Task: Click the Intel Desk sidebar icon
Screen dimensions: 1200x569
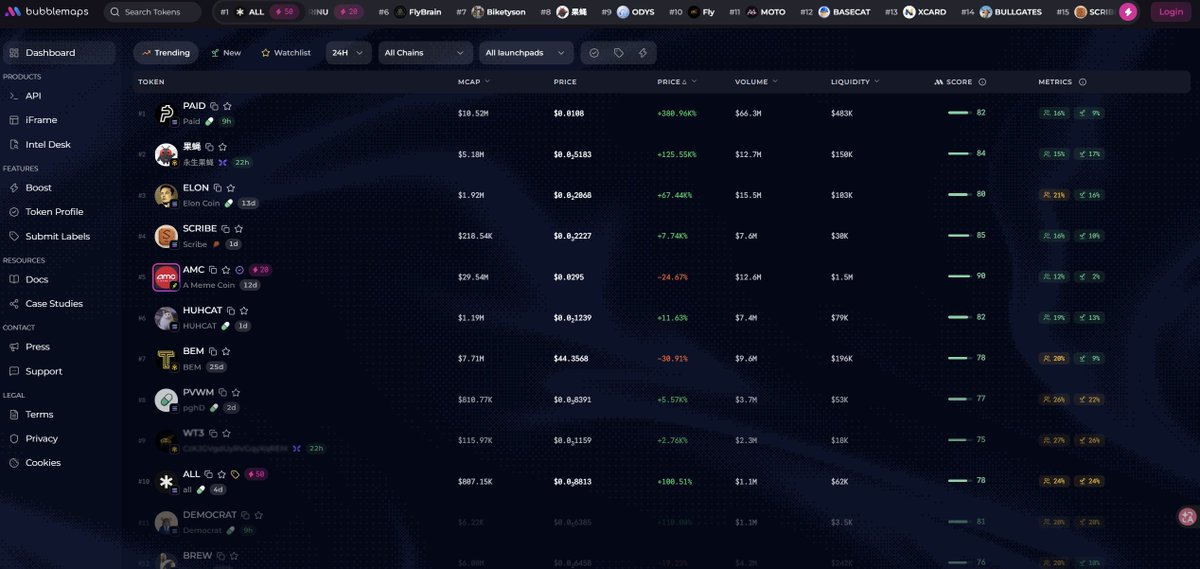Action: click(x=14, y=144)
